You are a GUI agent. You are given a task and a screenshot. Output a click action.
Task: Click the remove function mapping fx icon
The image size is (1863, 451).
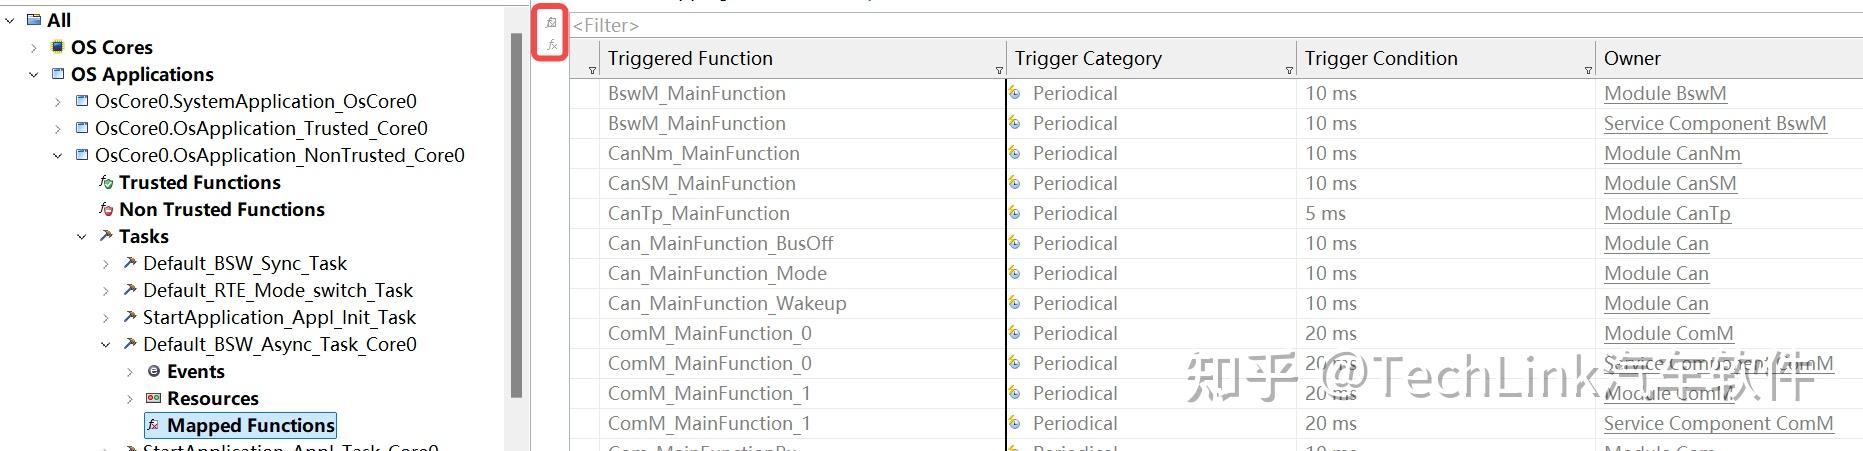pyautogui.click(x=551, y=45)
